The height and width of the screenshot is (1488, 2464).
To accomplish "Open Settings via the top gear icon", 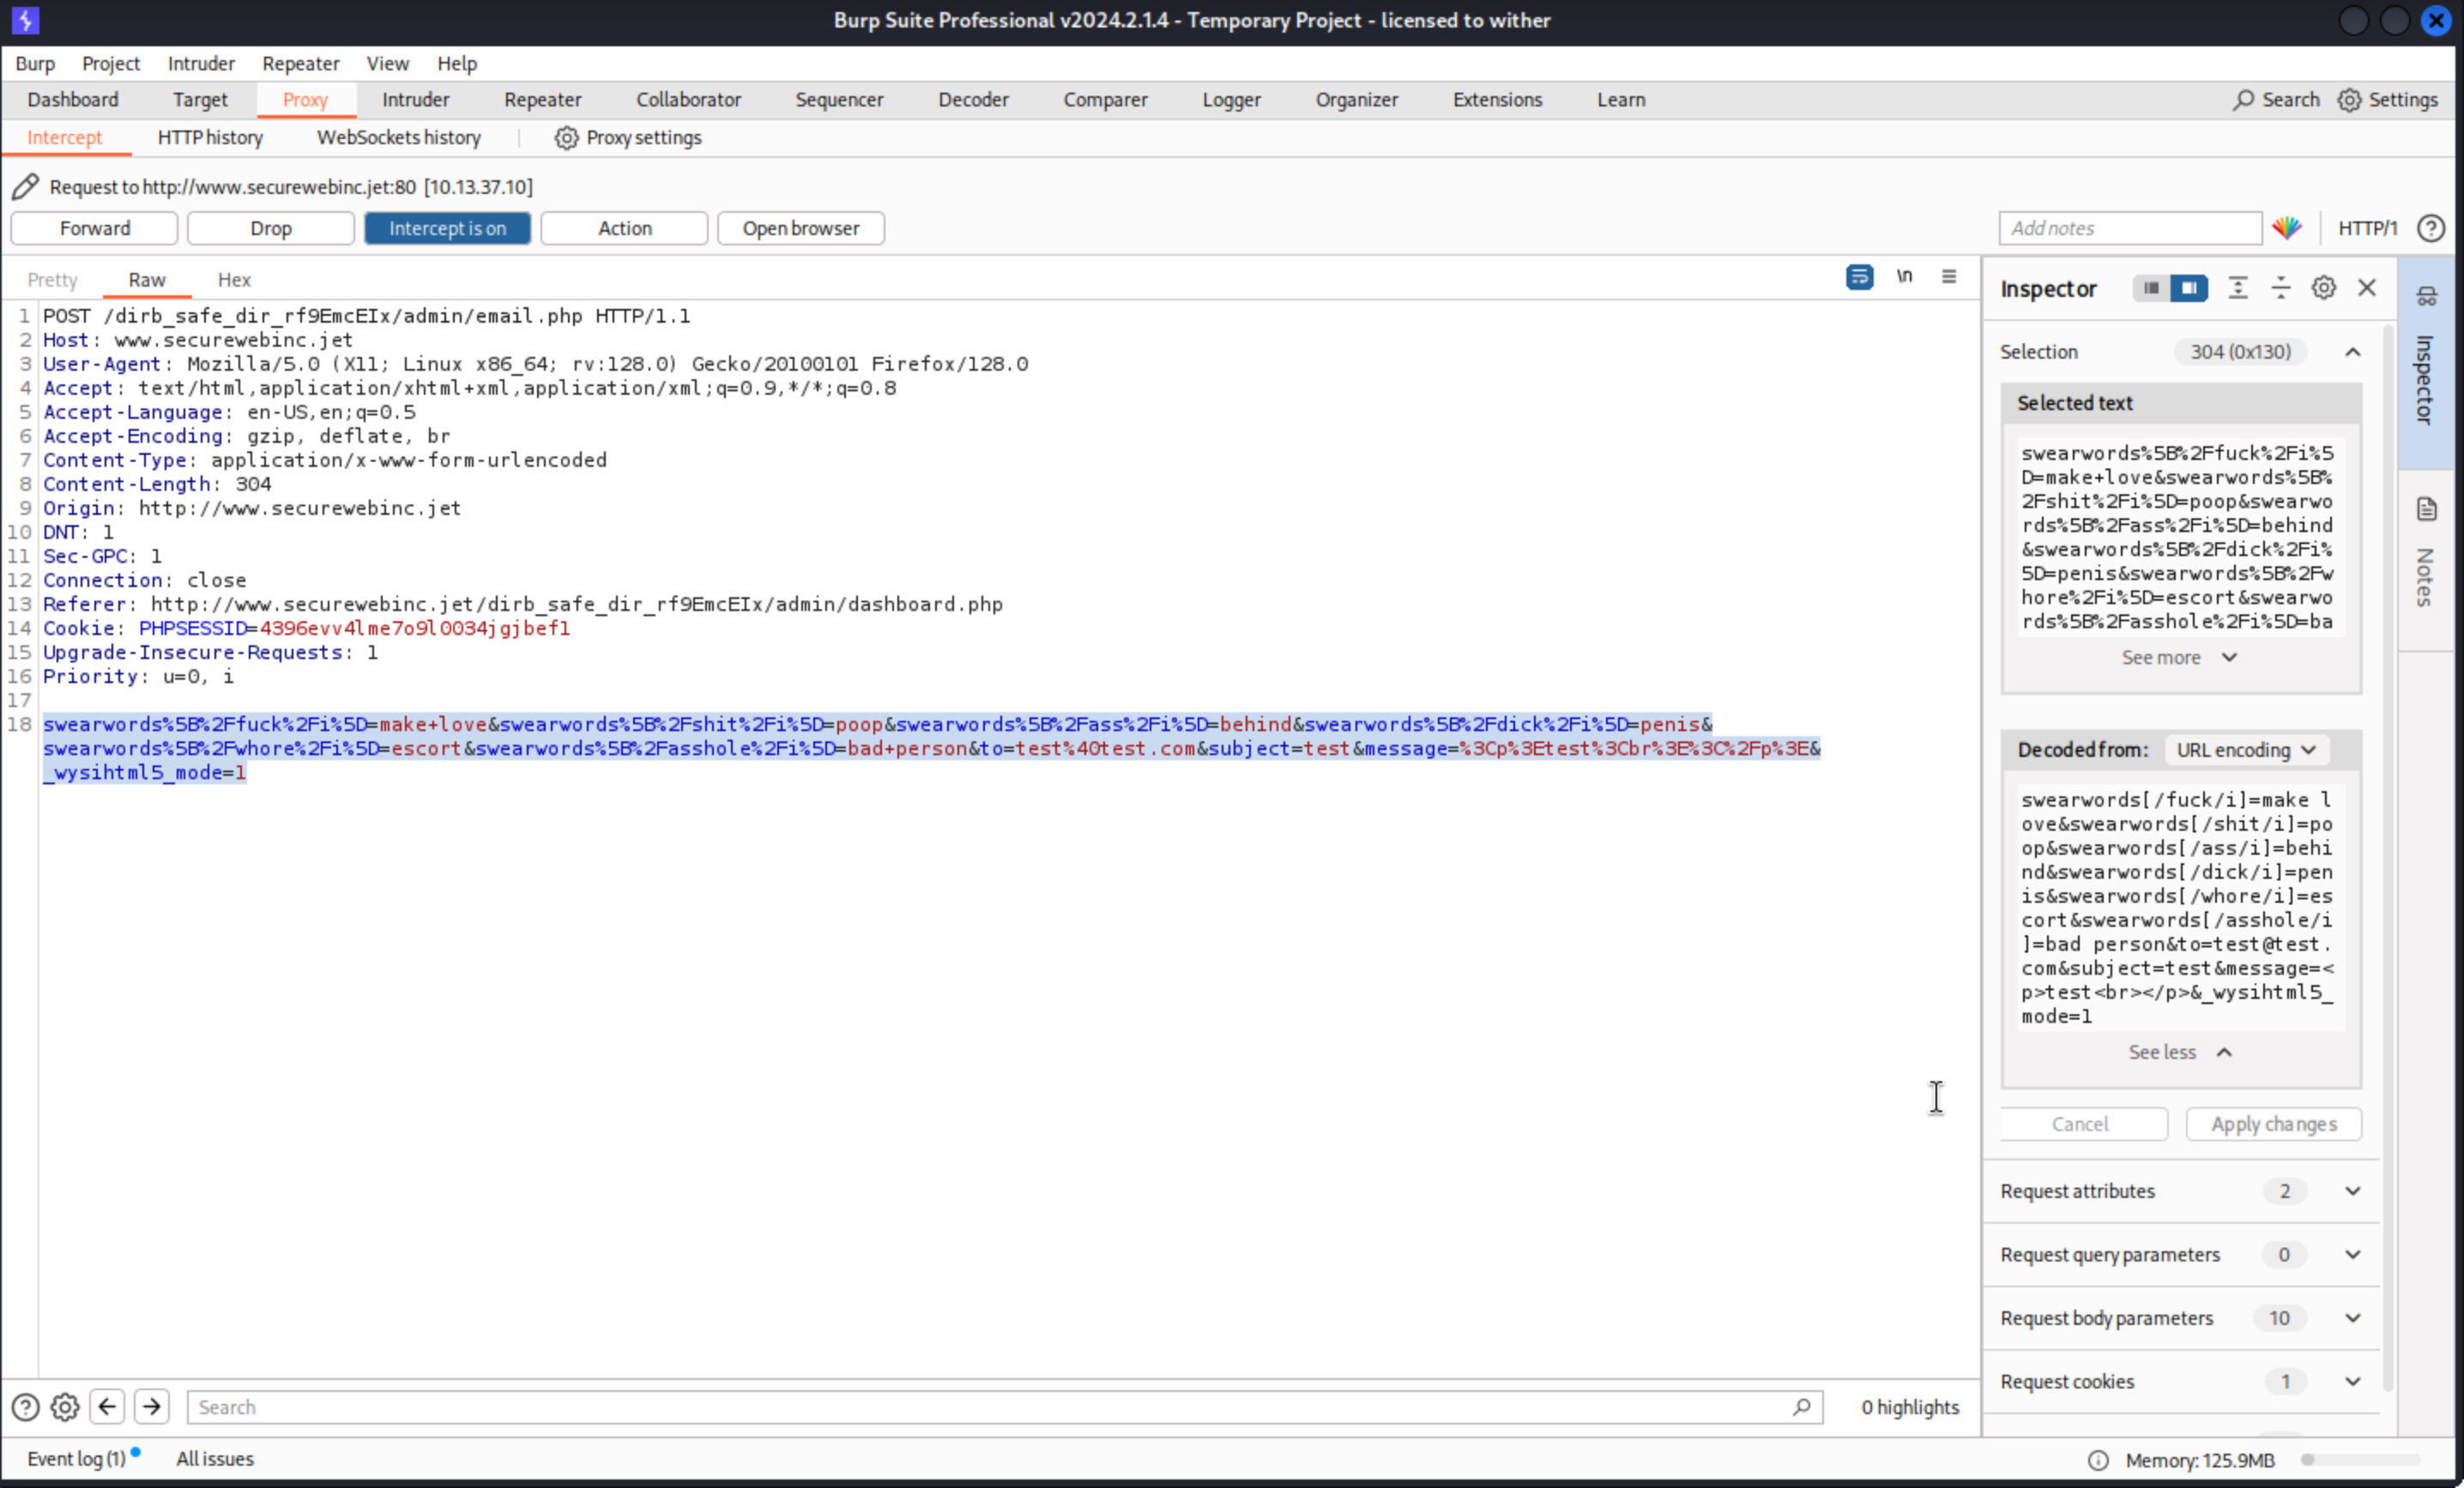I will pyautogui.click(x=2349, y=100).
